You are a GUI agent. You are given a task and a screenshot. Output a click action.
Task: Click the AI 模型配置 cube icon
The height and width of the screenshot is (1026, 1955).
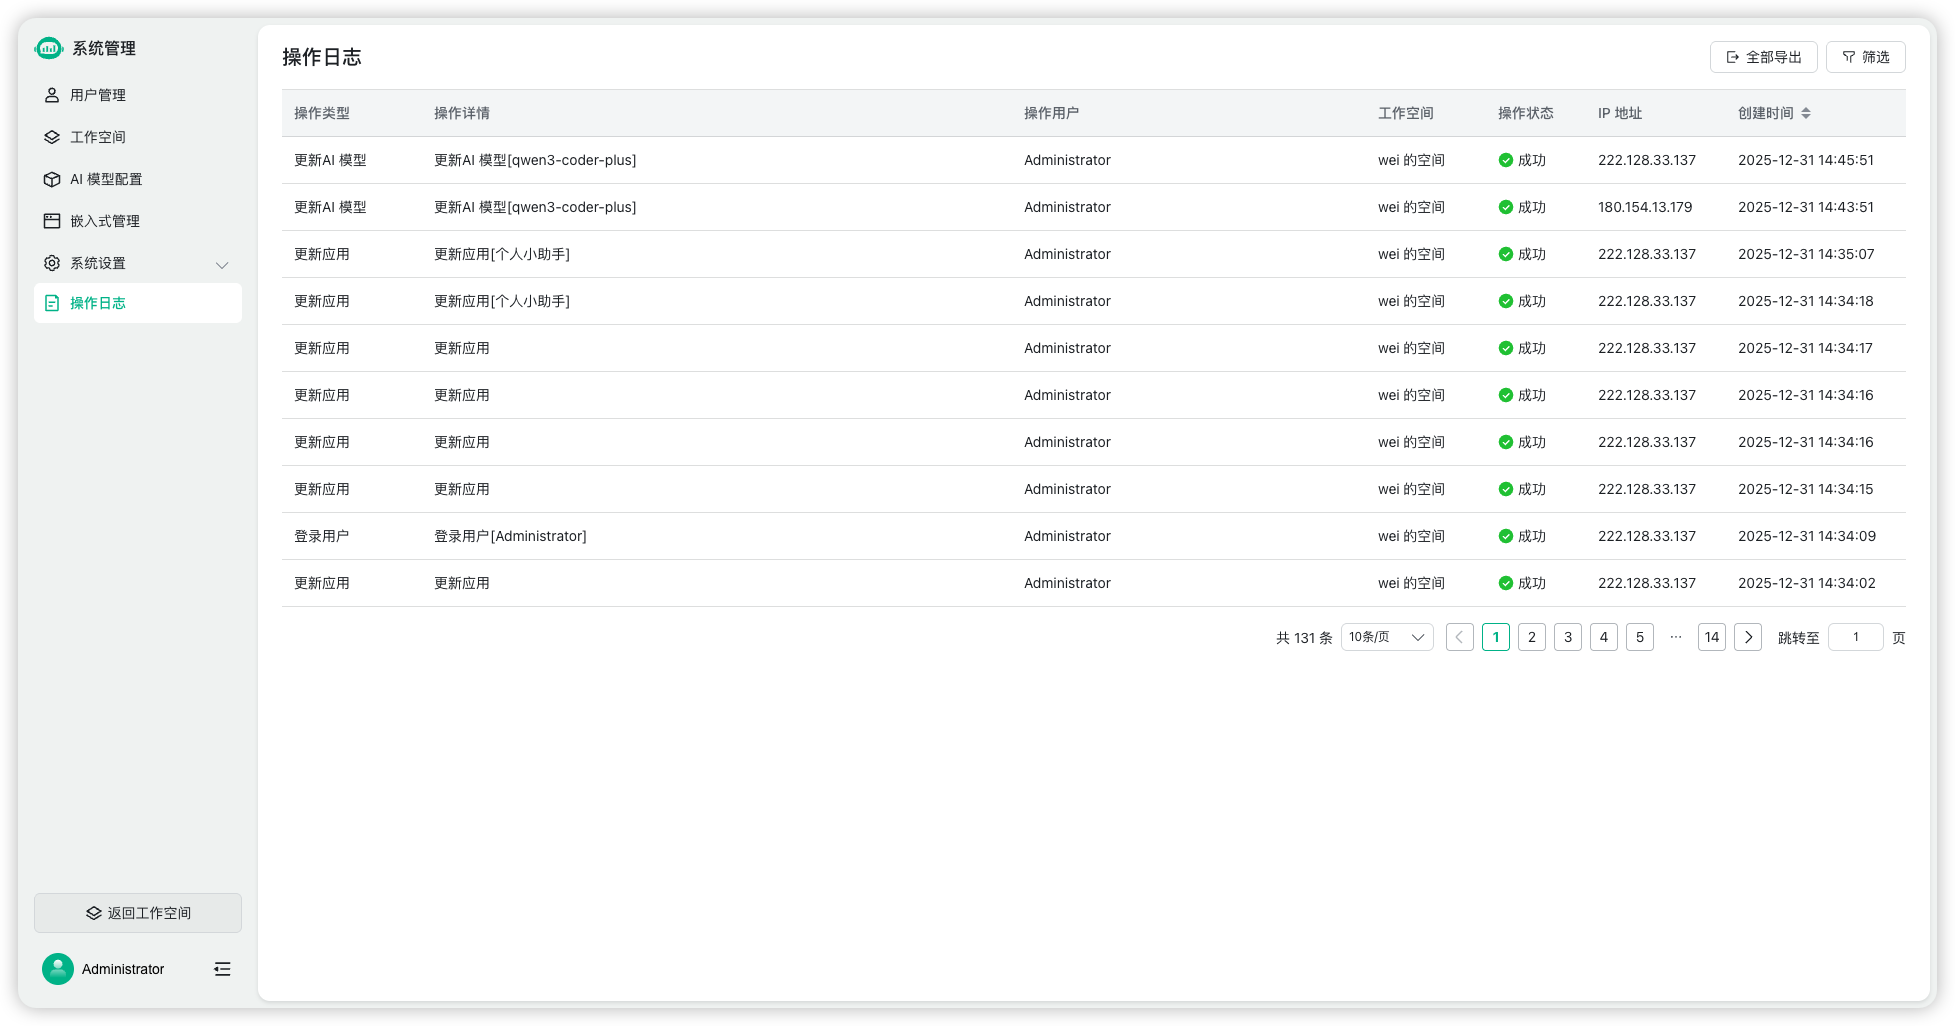point(52,179)
